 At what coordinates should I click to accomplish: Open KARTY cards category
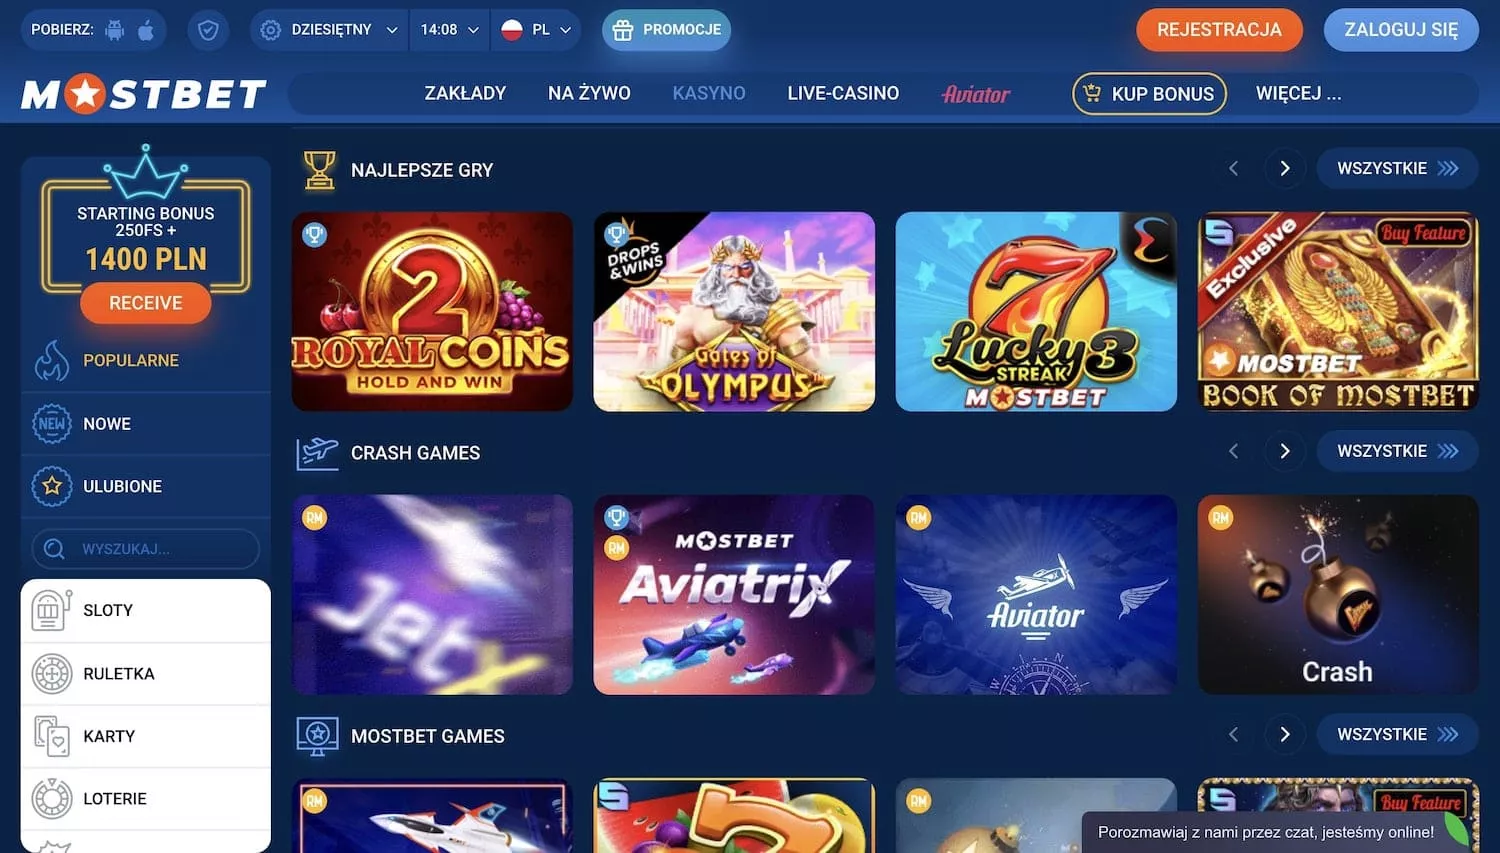click(x=146, y=737)
